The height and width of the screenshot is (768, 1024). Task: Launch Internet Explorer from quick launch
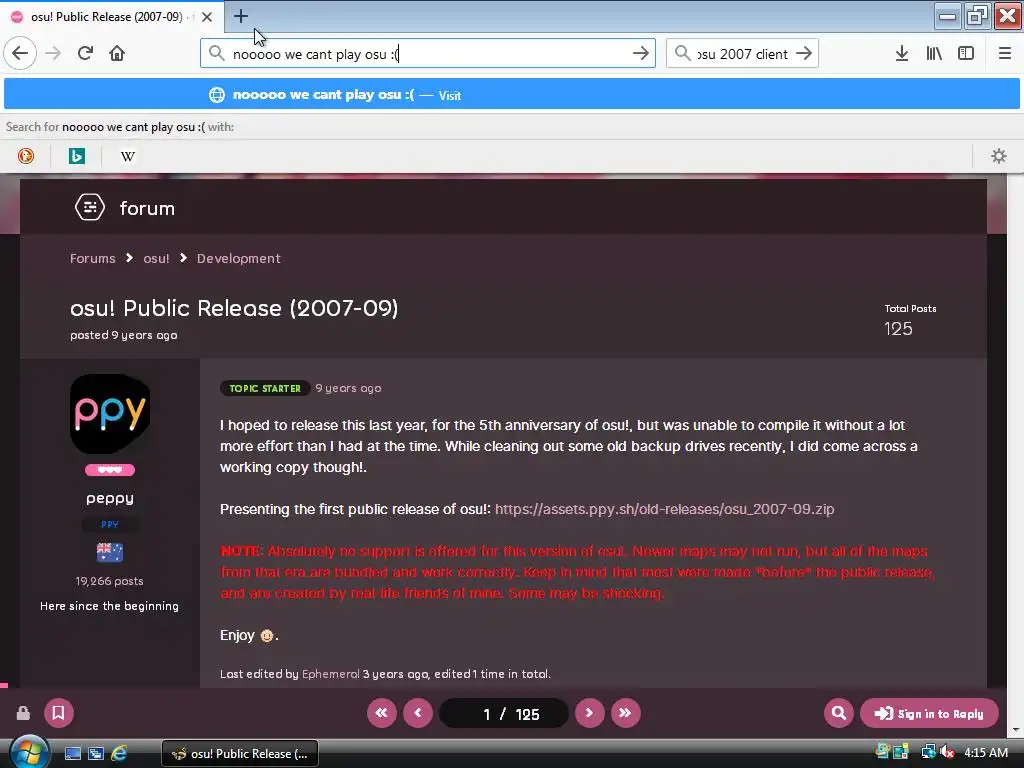[x=119, y=754]
